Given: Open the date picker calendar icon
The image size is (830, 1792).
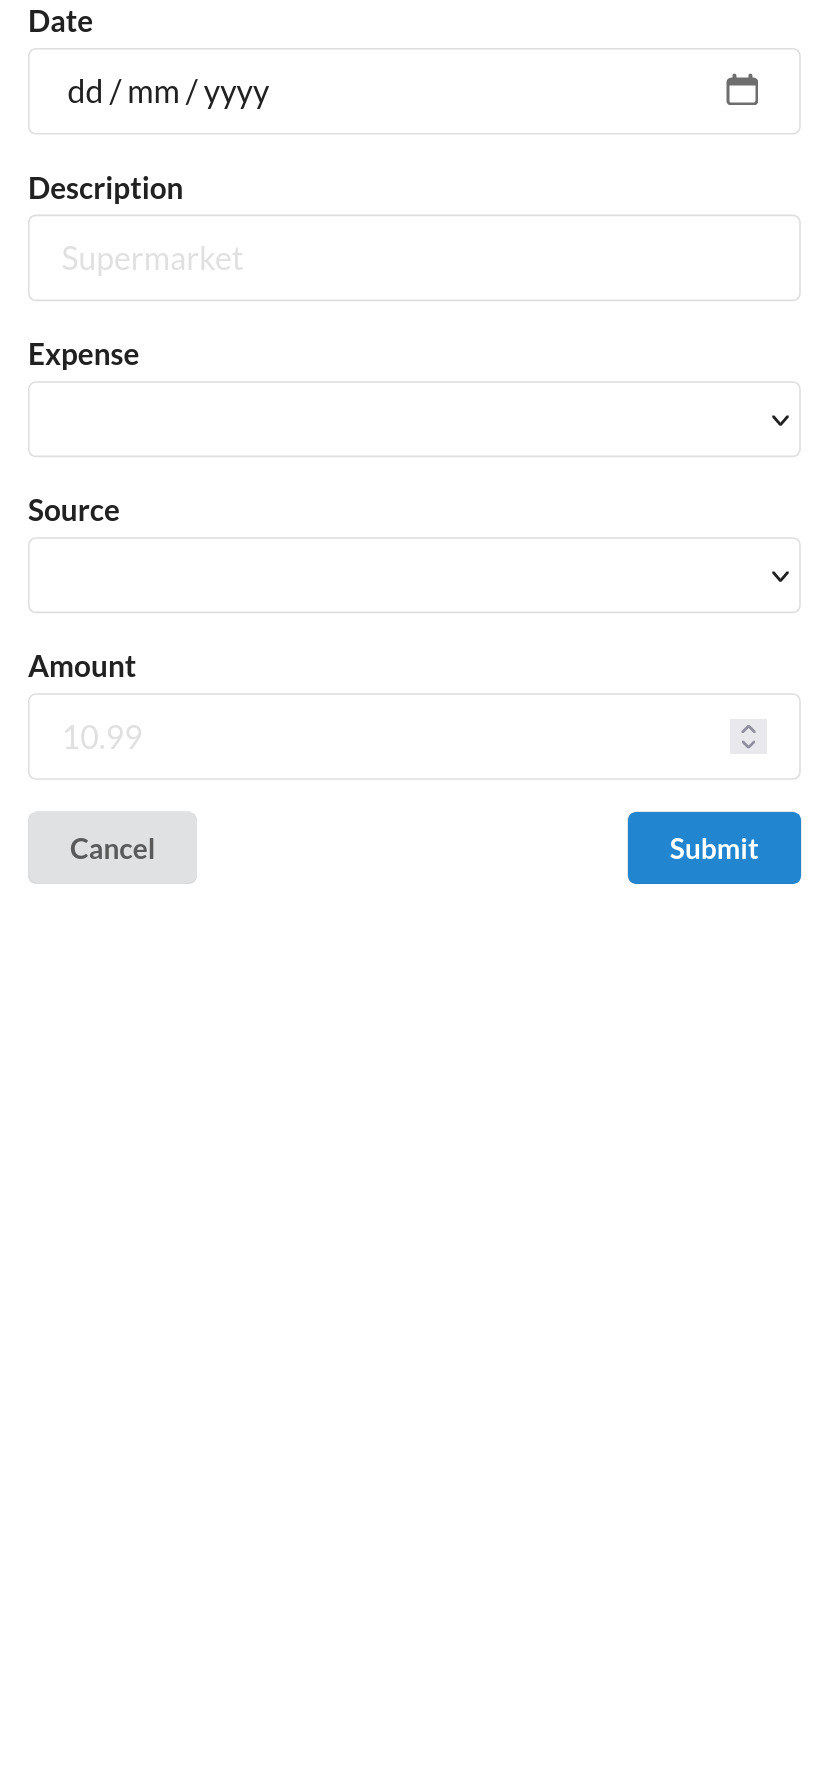Looking at the screenshot, I should click(741, 90).
